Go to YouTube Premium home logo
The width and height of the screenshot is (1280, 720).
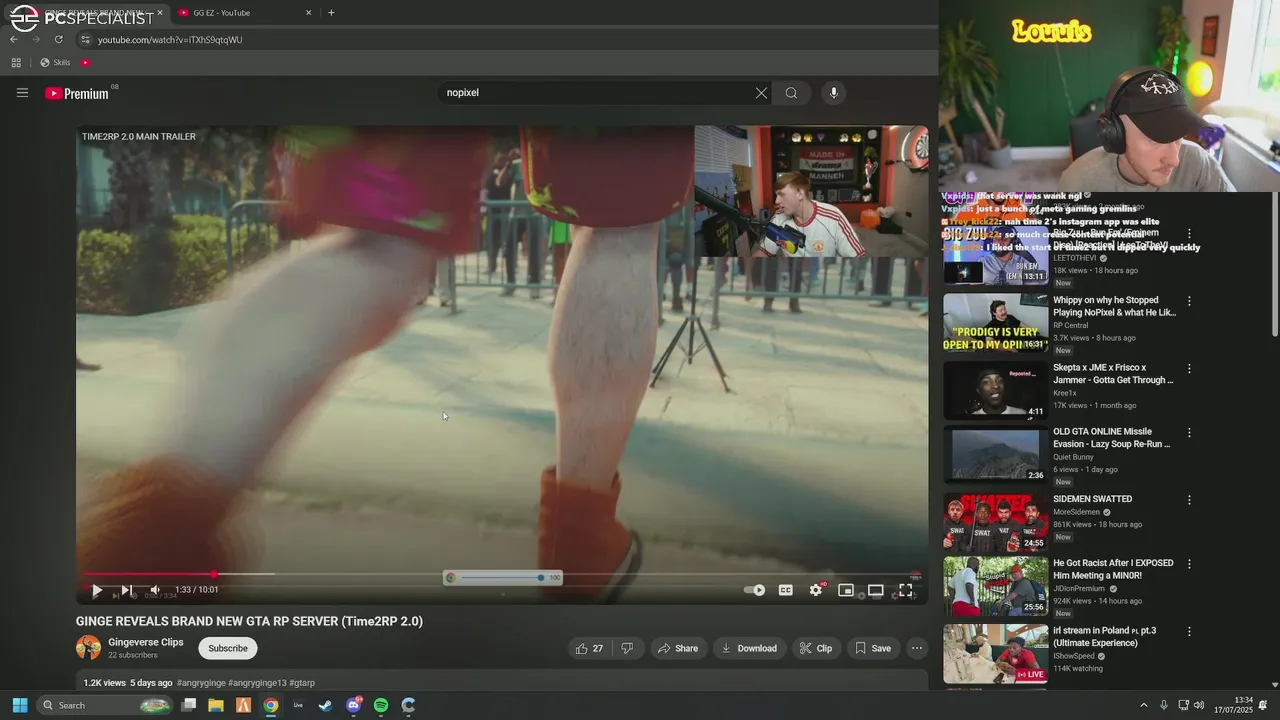coord(77,93)
